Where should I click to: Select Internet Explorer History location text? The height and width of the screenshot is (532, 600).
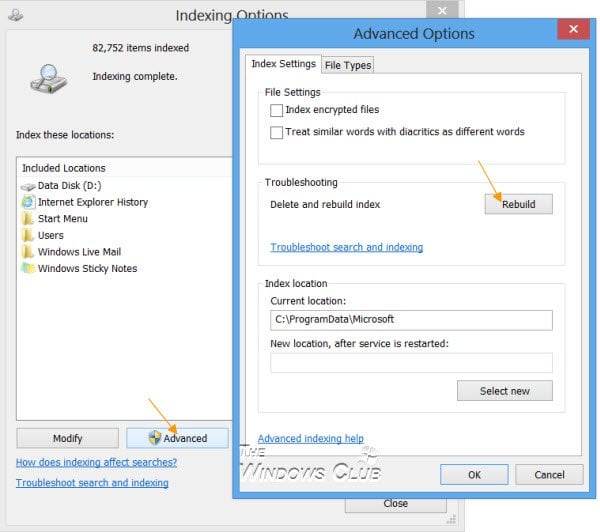(93, 202)
